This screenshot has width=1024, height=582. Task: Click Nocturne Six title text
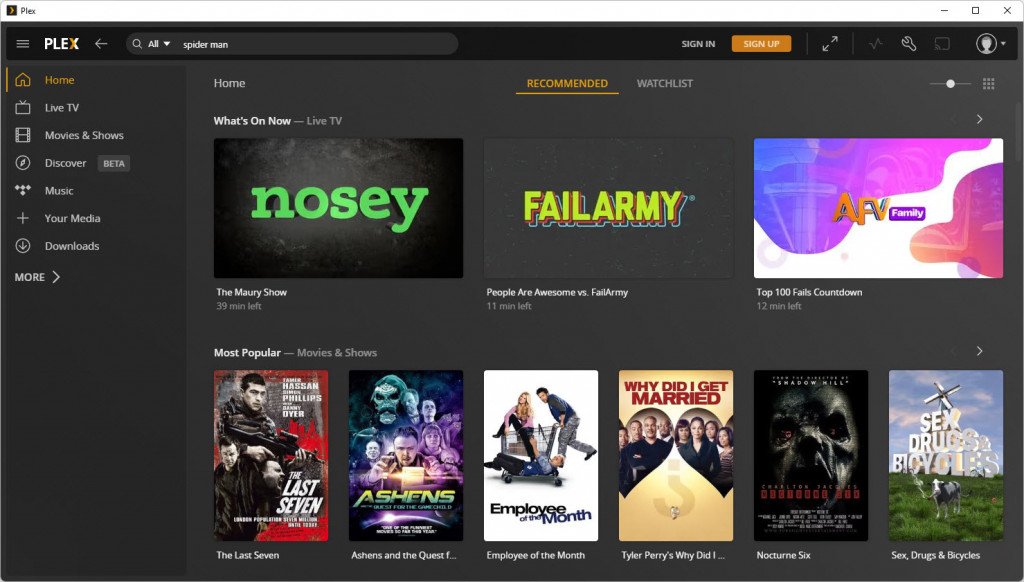tap(783, 555)
